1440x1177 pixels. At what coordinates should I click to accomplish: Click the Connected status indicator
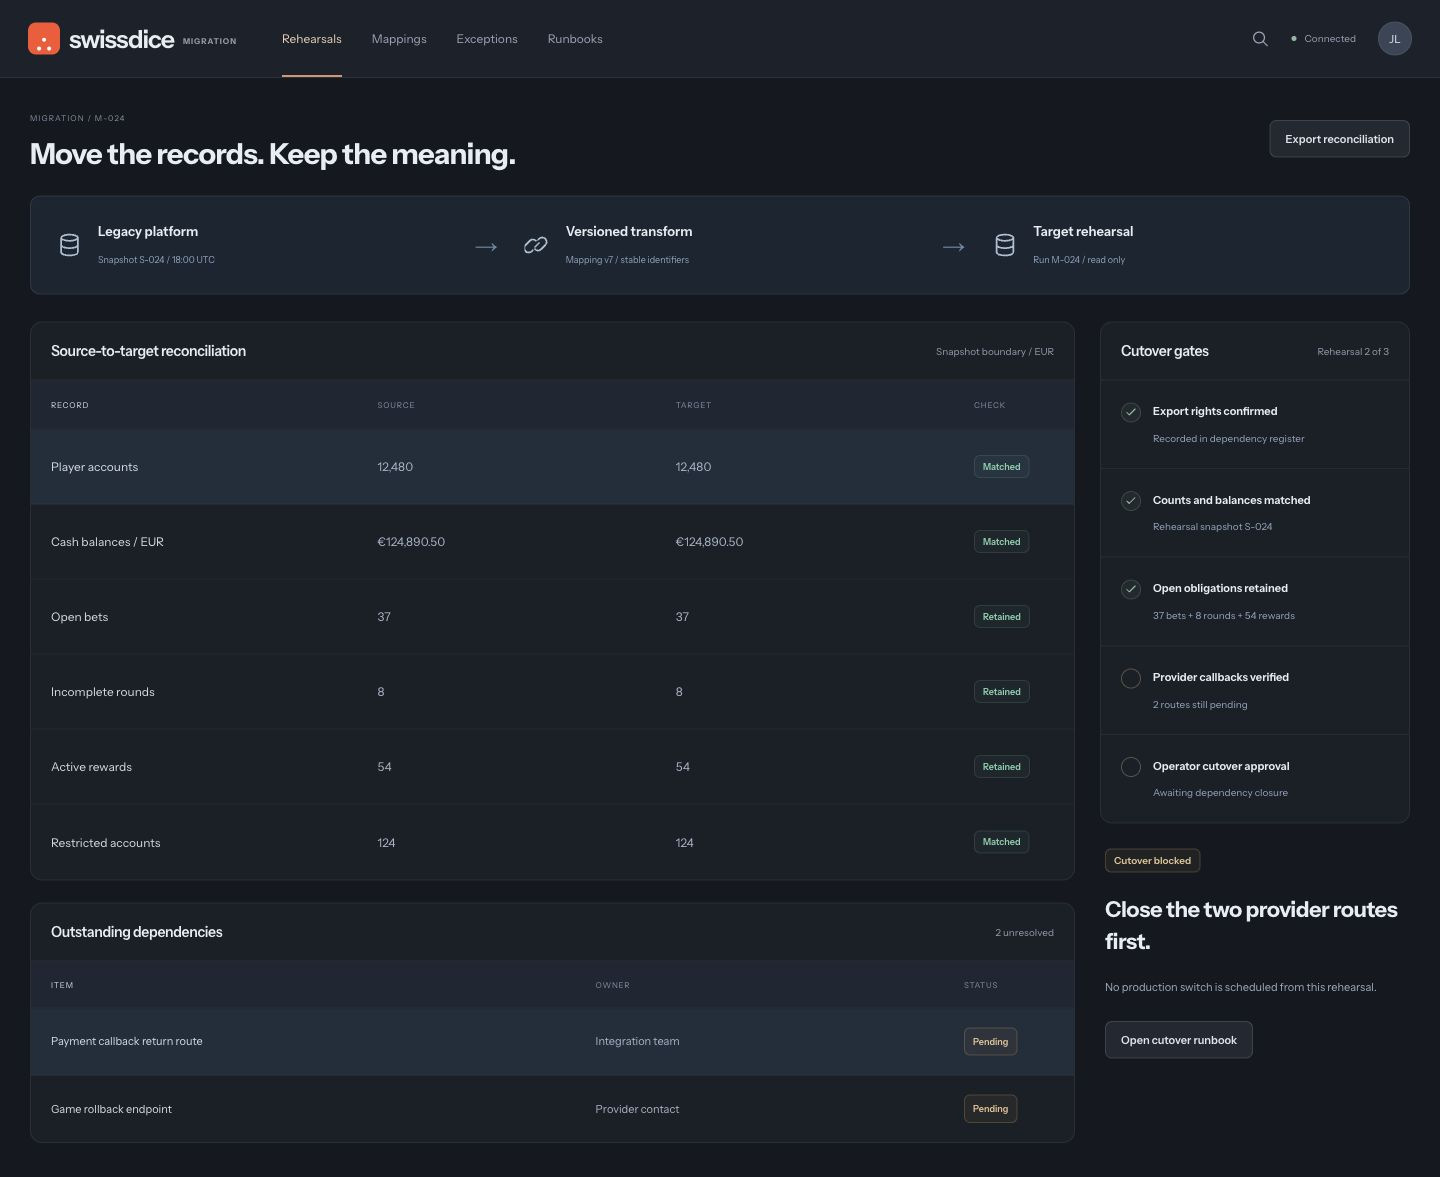[1323, 39]
